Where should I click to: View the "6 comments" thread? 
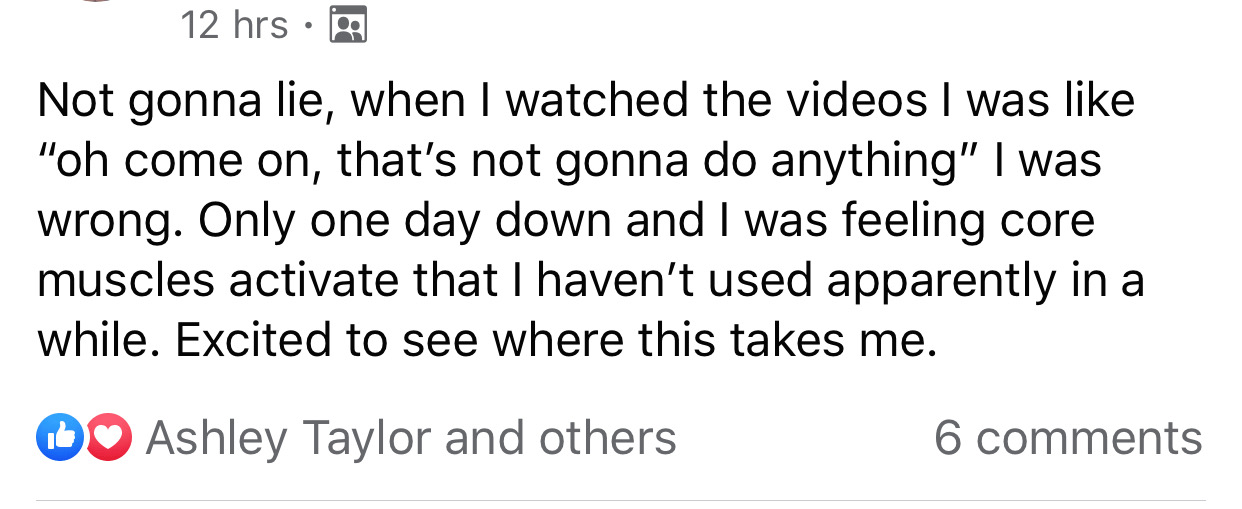tap(1067, 438)
